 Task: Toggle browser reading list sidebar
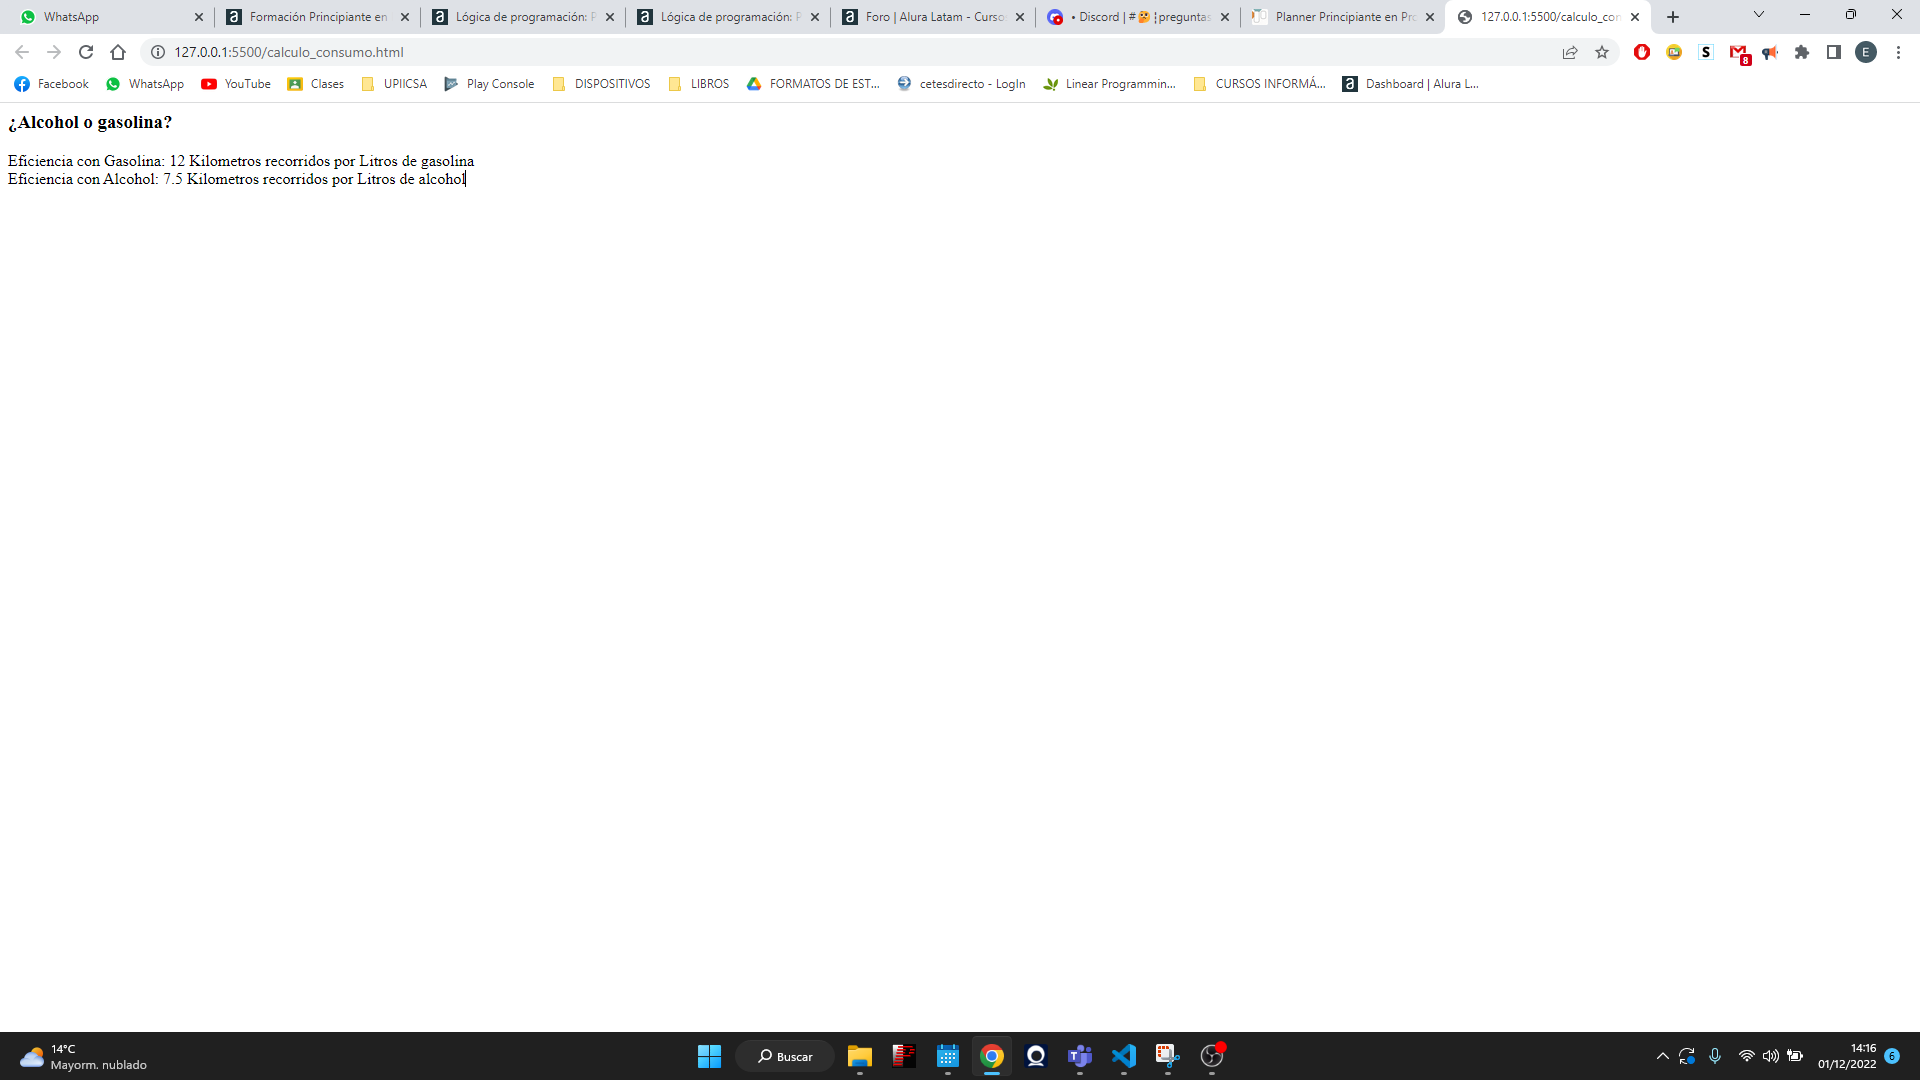click(1833, 53)
